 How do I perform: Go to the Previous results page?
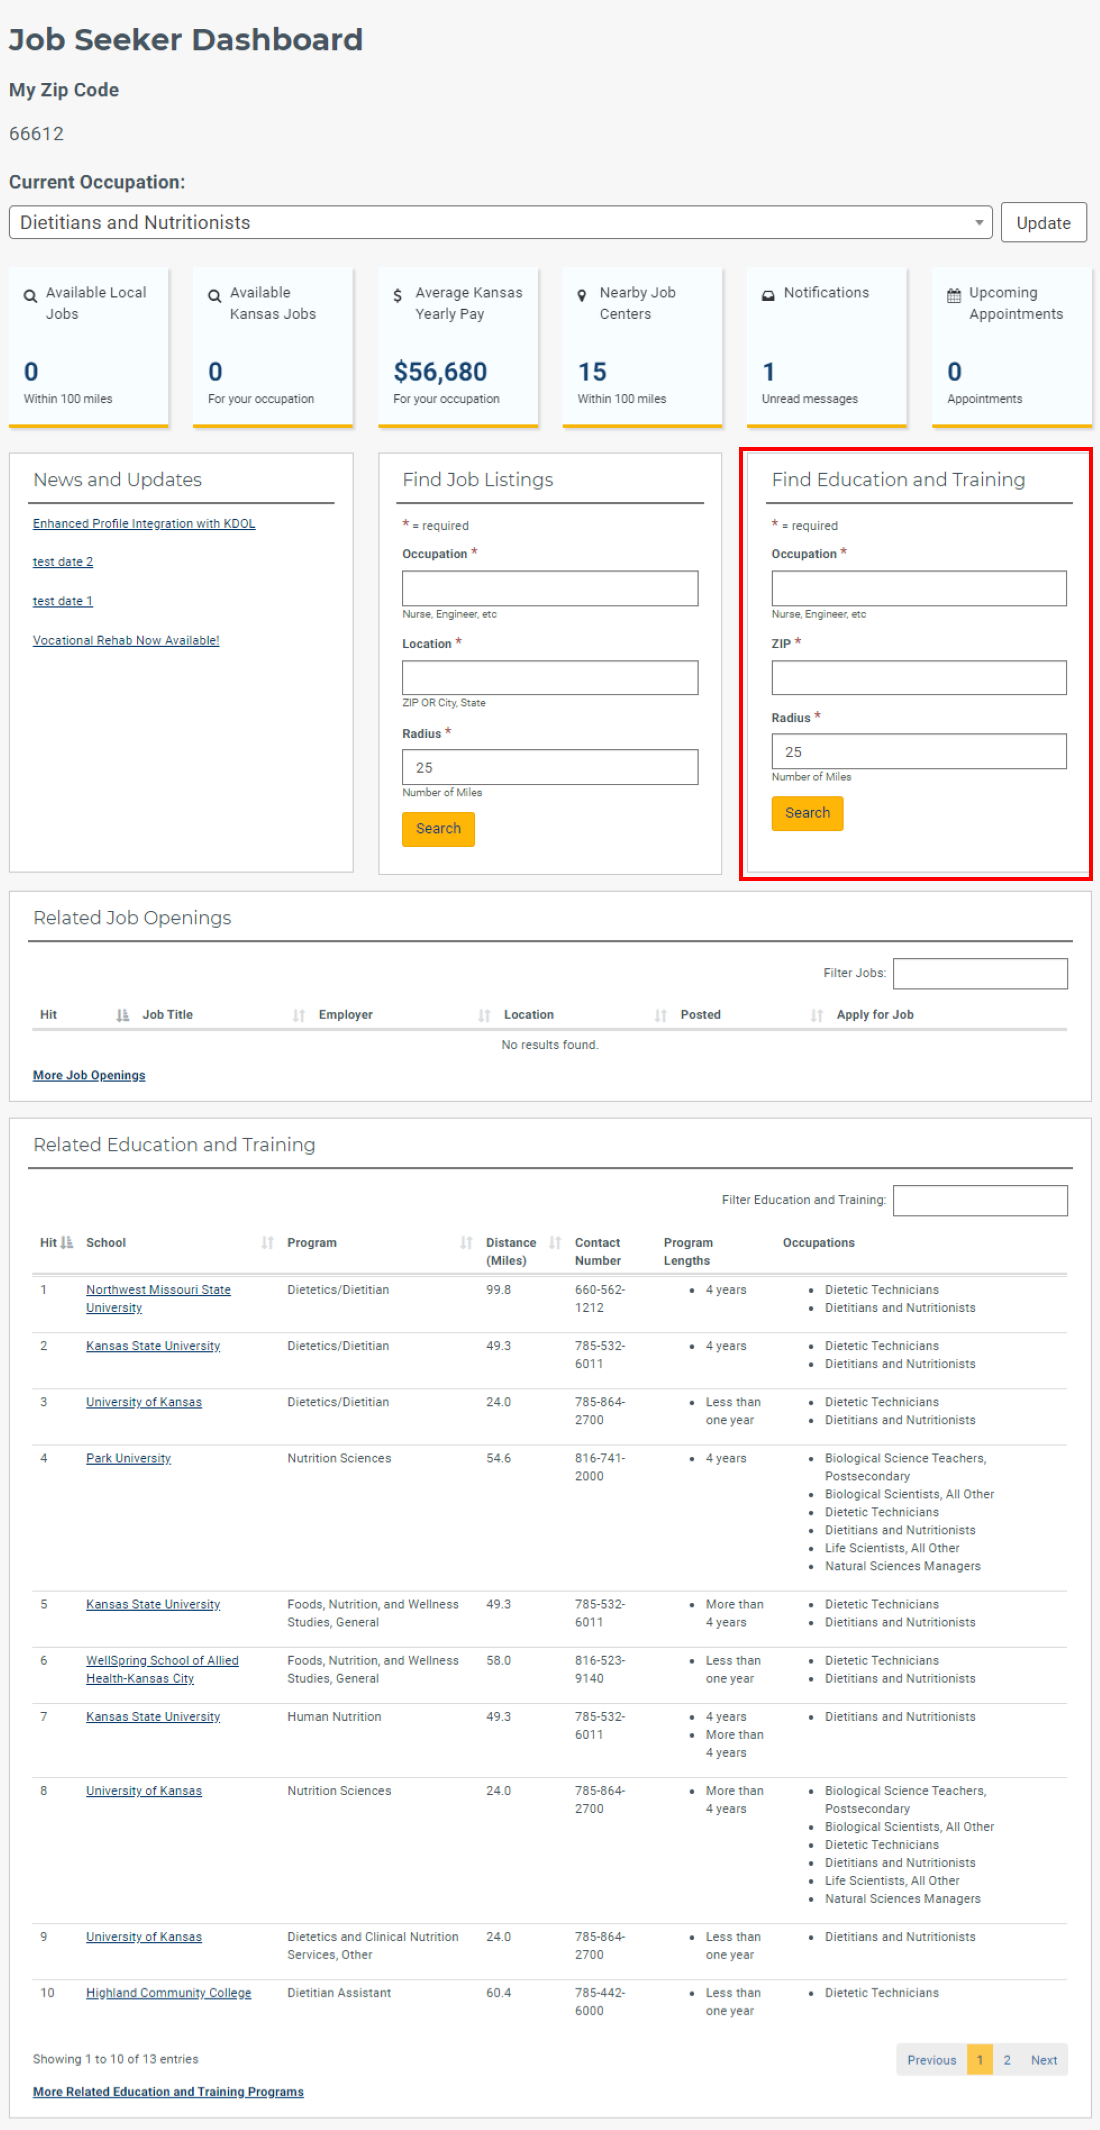pyautogui.click(x=932, y=2060)
